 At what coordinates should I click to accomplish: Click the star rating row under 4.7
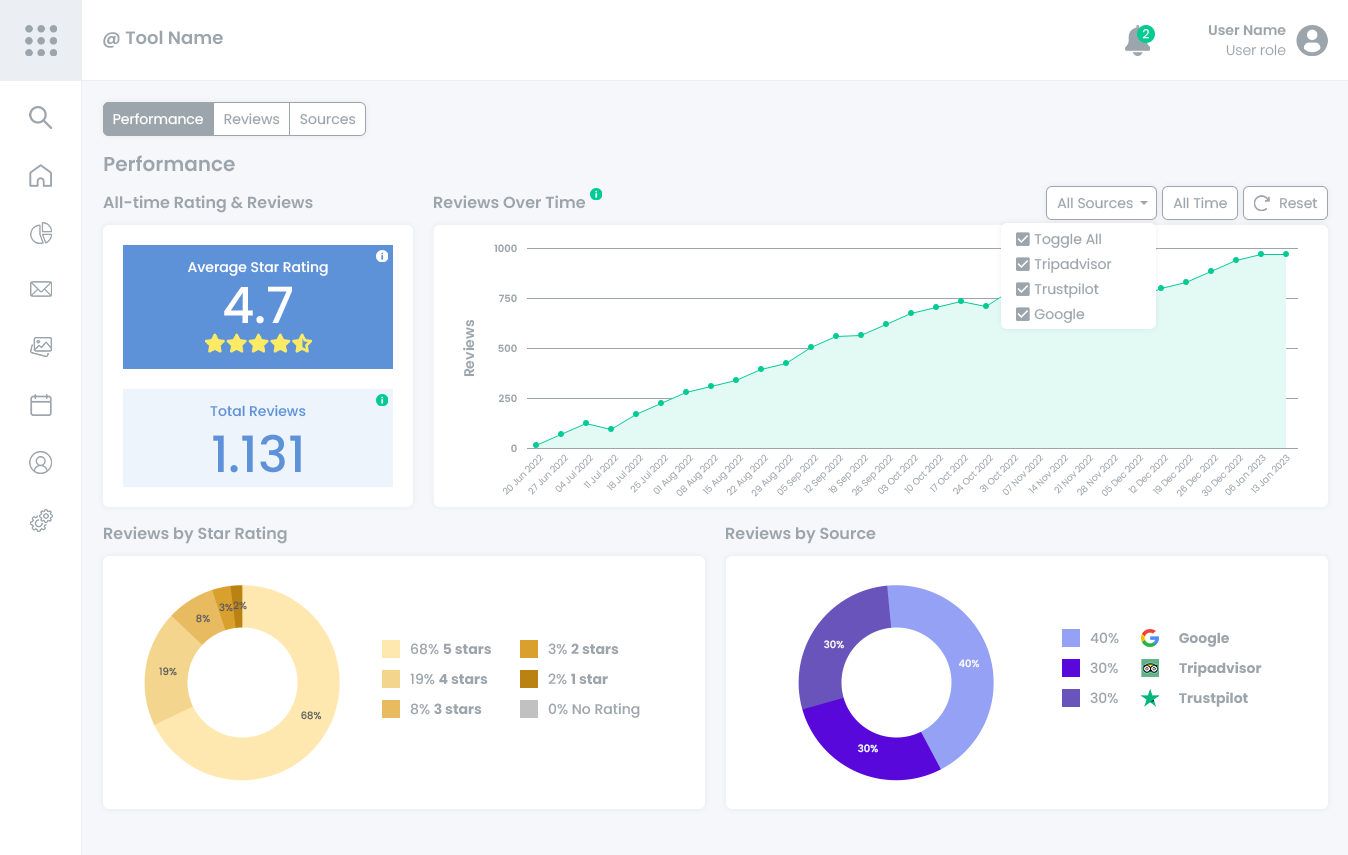pyautogui.click(x=258, y=344)
